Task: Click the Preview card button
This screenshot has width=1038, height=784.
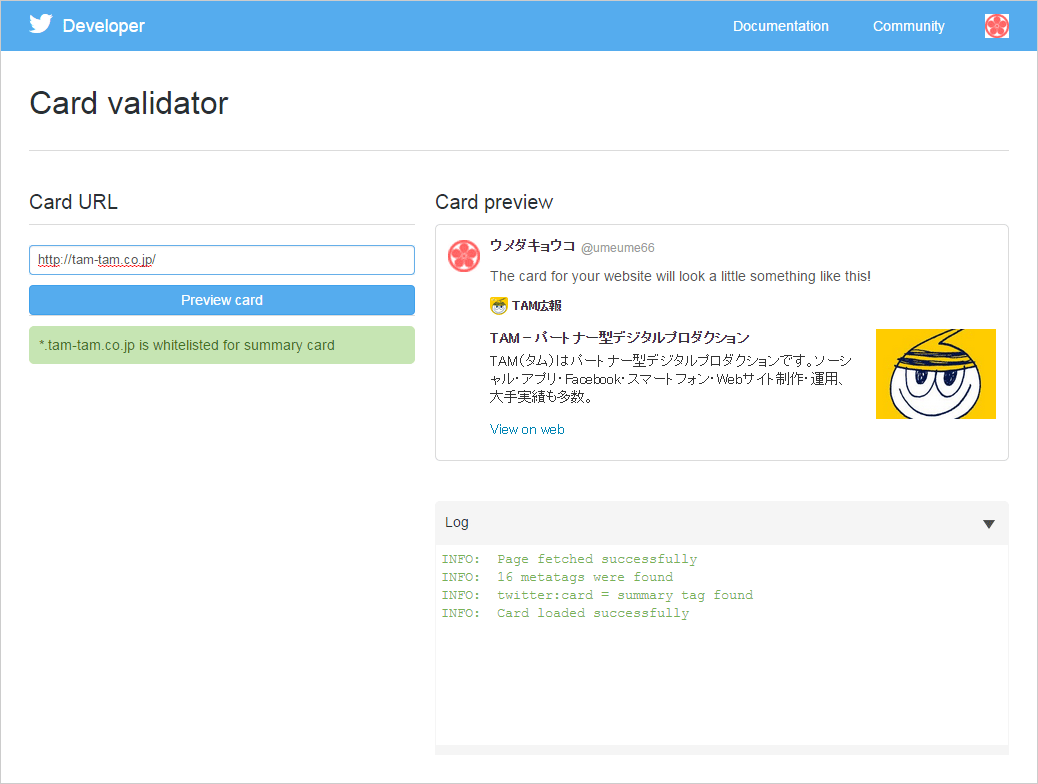Action: click(222, 300)
